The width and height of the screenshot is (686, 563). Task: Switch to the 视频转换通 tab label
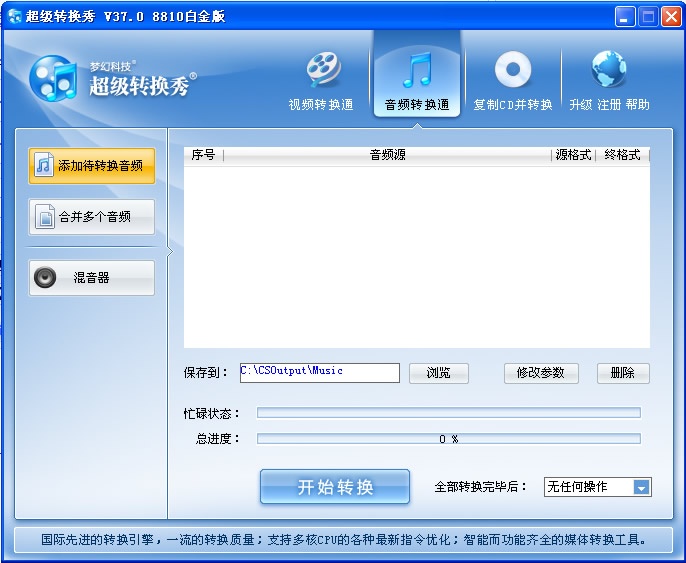(321, 105)
